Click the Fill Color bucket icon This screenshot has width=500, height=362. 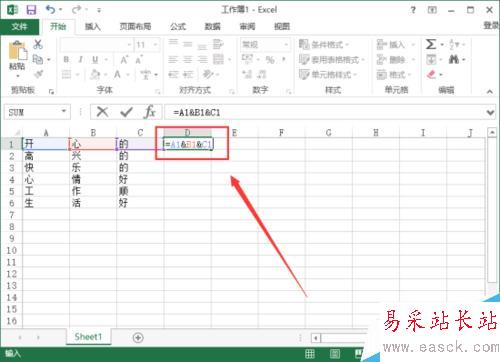(x=95, y=74)
